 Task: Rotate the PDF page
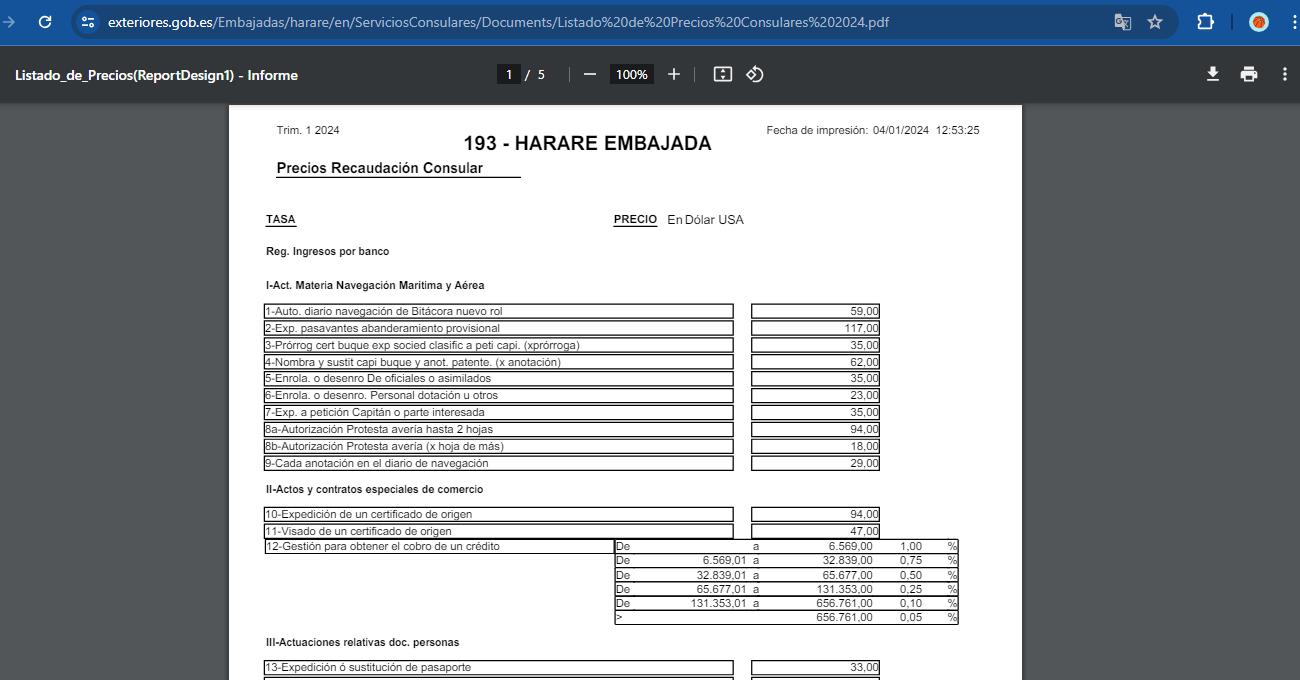[754, 73]
